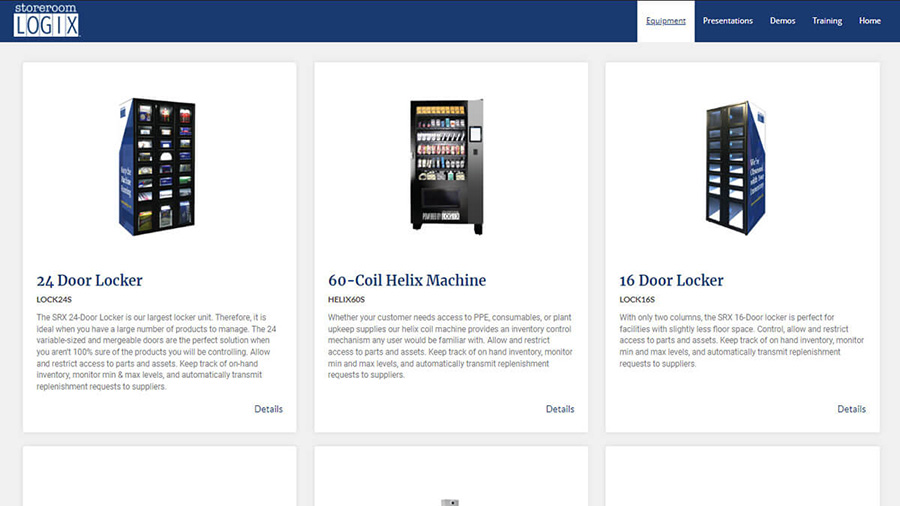This screenshot has width=900, height=506.
Task: Click the 60-Coil Helix Machine image
Action: tap(447, 166)
